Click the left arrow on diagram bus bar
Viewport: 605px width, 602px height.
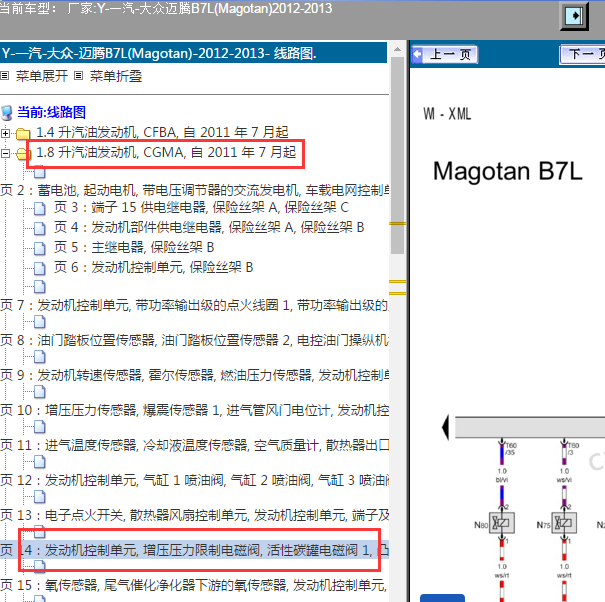point(445,427)
